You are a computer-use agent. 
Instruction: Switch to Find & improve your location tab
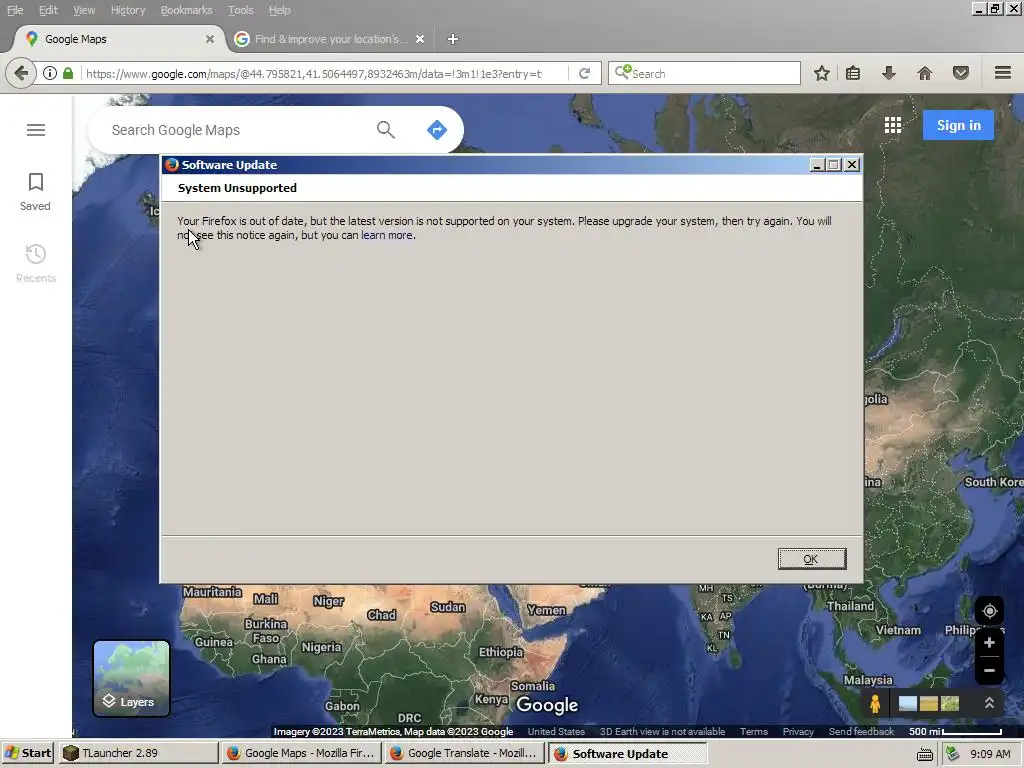[x=330, y=39]
